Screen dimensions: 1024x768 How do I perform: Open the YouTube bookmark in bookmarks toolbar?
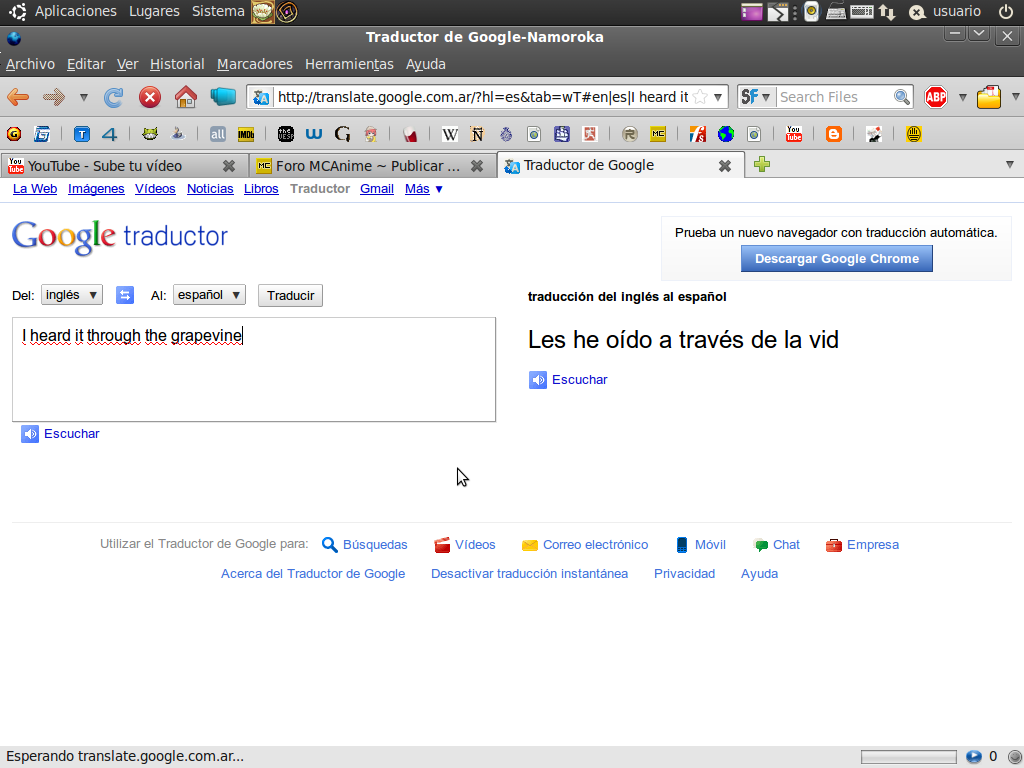click(793, 134)
